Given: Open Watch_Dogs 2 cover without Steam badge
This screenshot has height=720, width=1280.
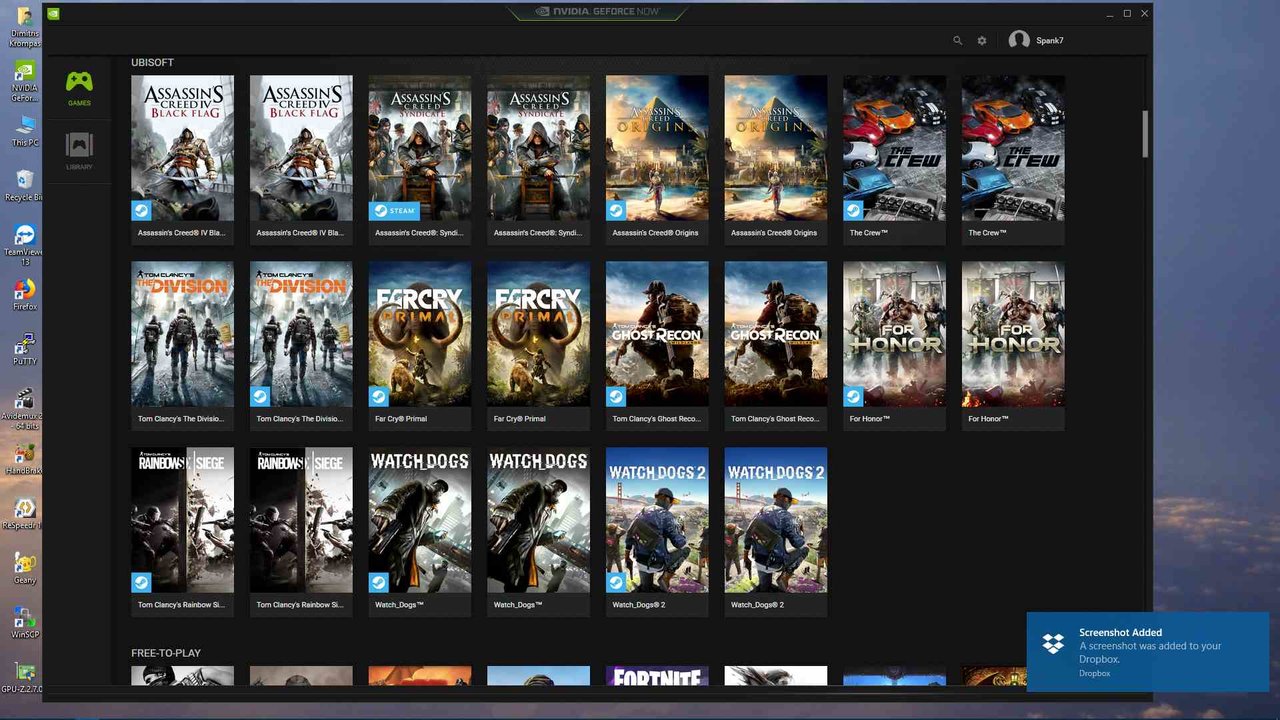Looking at the screenshot, I should tap(776, 520).
